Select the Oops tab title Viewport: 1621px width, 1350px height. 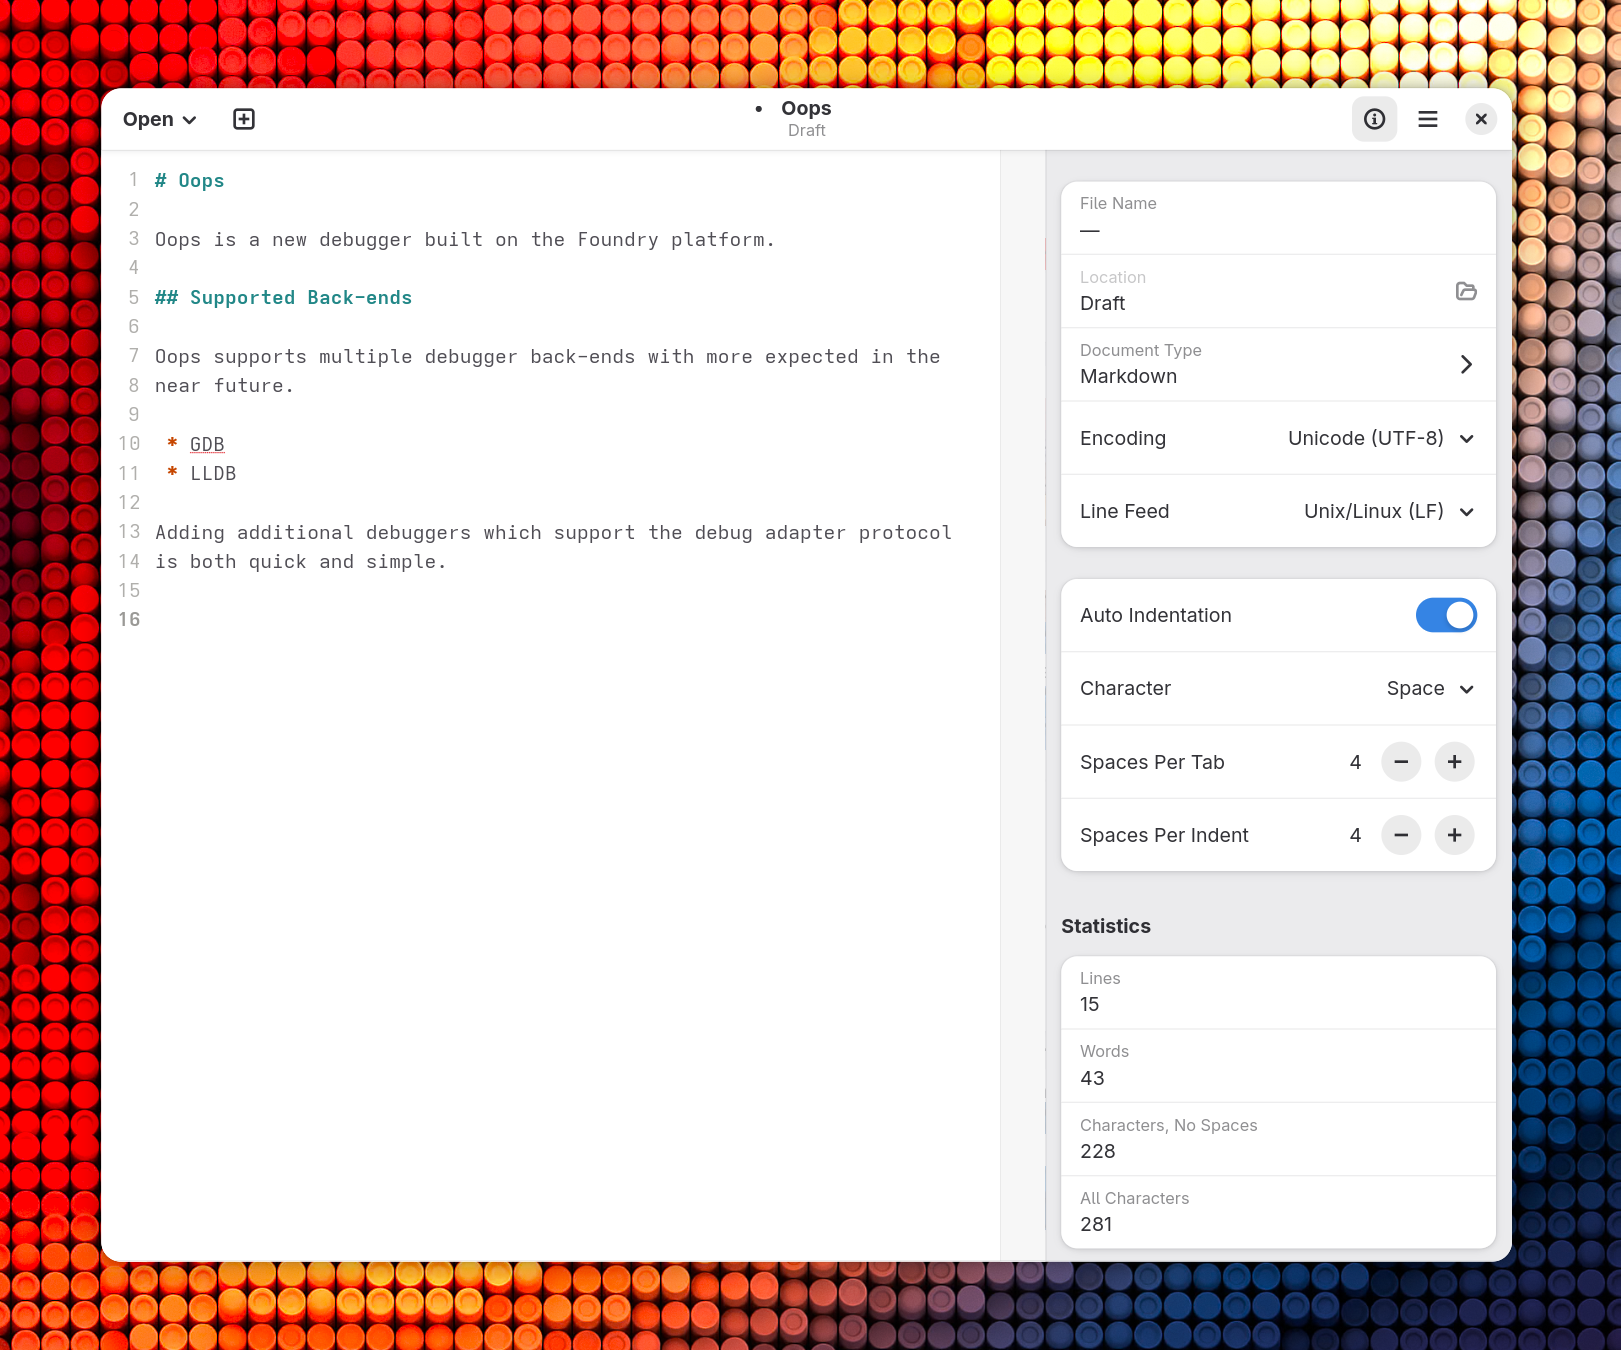[x=806, y=107]
